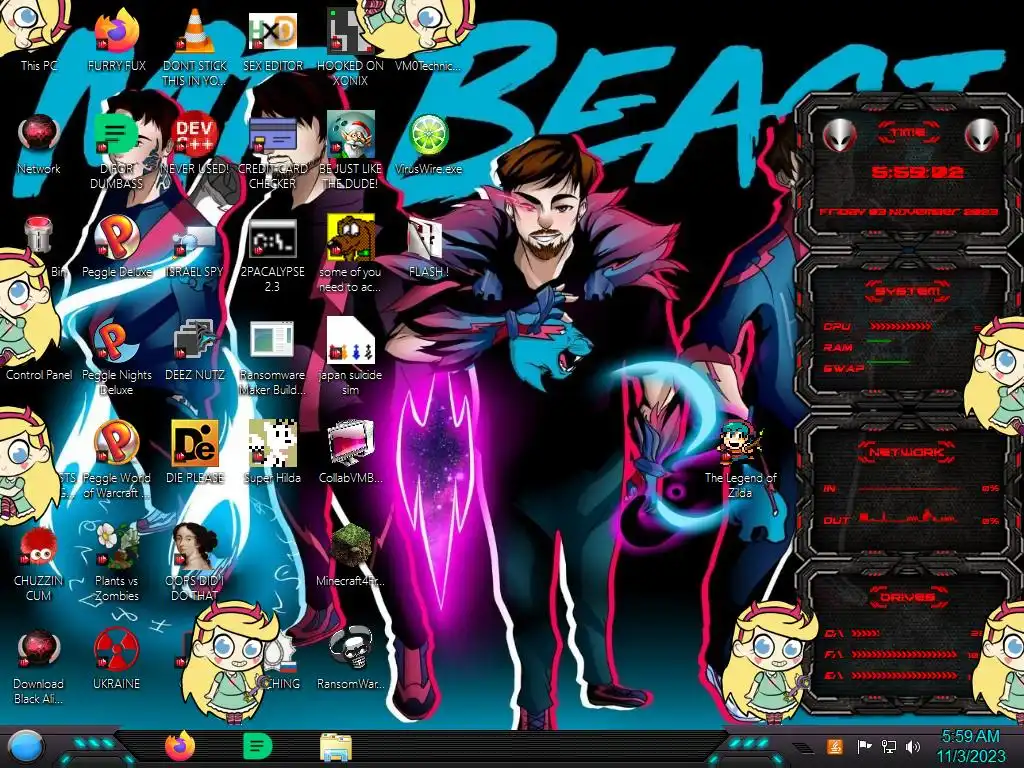
Task: Open network status tray icon
Action: (888, 746)
